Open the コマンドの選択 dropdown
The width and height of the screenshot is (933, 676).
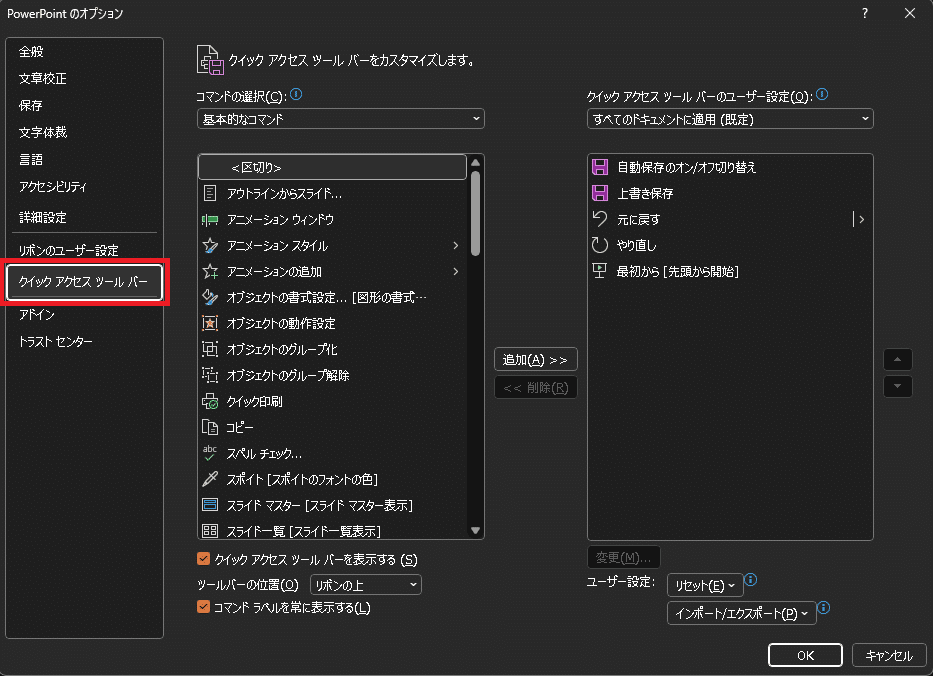[x=340, y=119]
